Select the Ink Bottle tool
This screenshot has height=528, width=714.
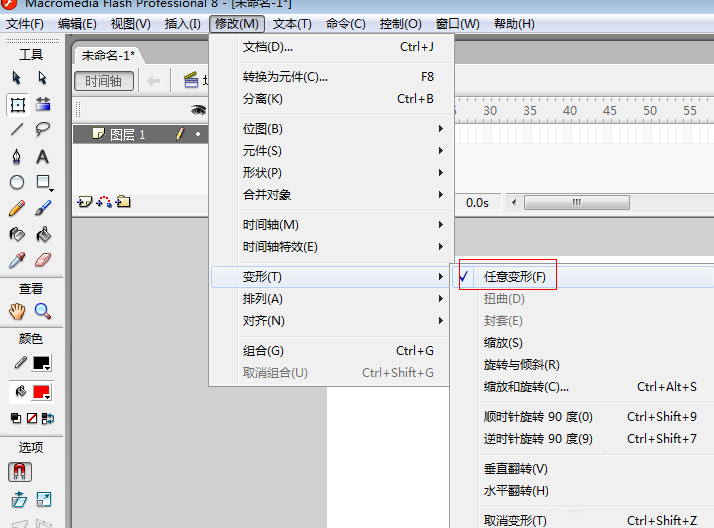pos(17,234)
